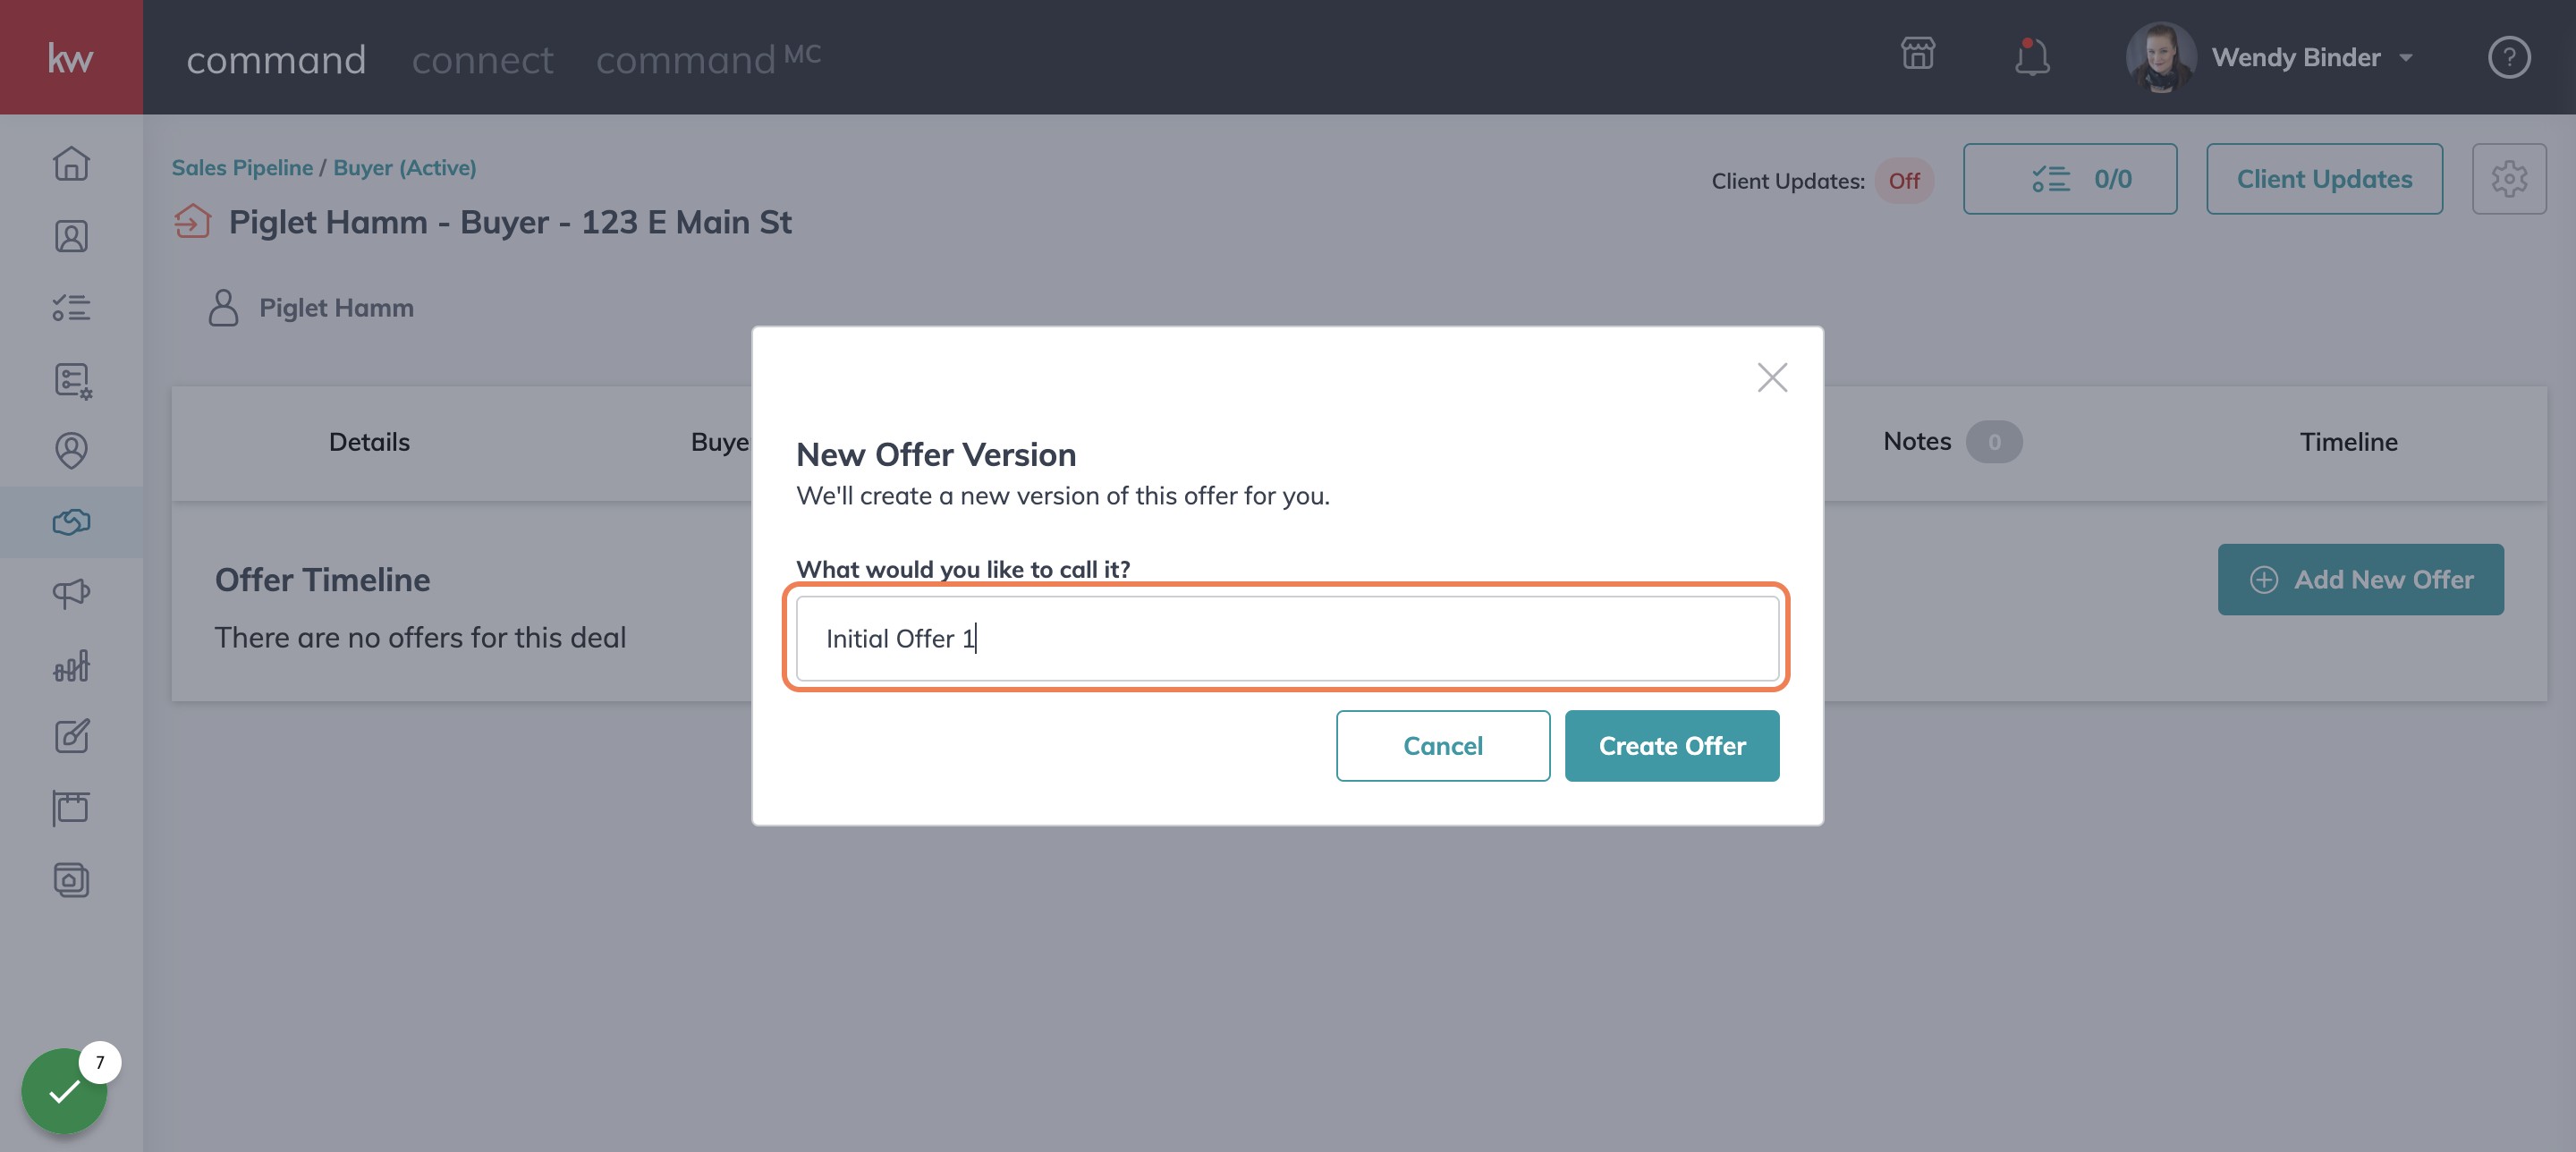Close the New Offer Version dialog
The width and height of the screenshot is (2576, 1152).
coord(1771,377)
